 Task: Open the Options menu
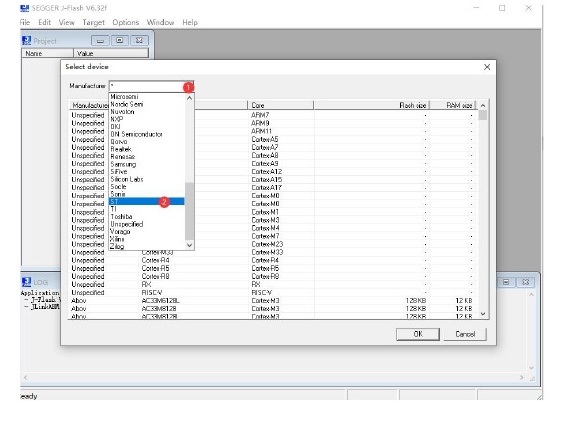126,22
